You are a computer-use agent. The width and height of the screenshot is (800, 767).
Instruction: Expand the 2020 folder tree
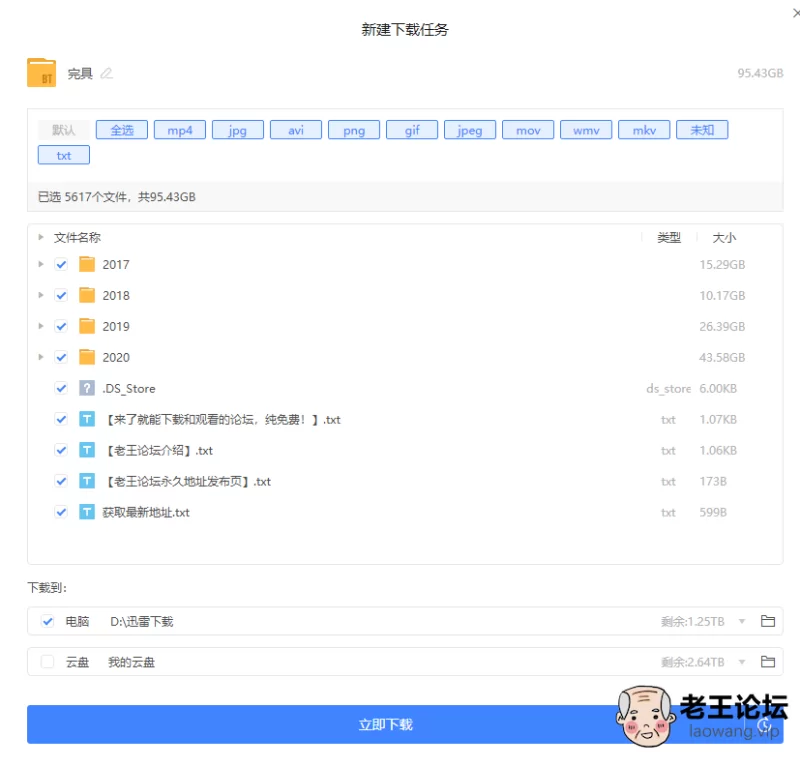pos(41,357)
